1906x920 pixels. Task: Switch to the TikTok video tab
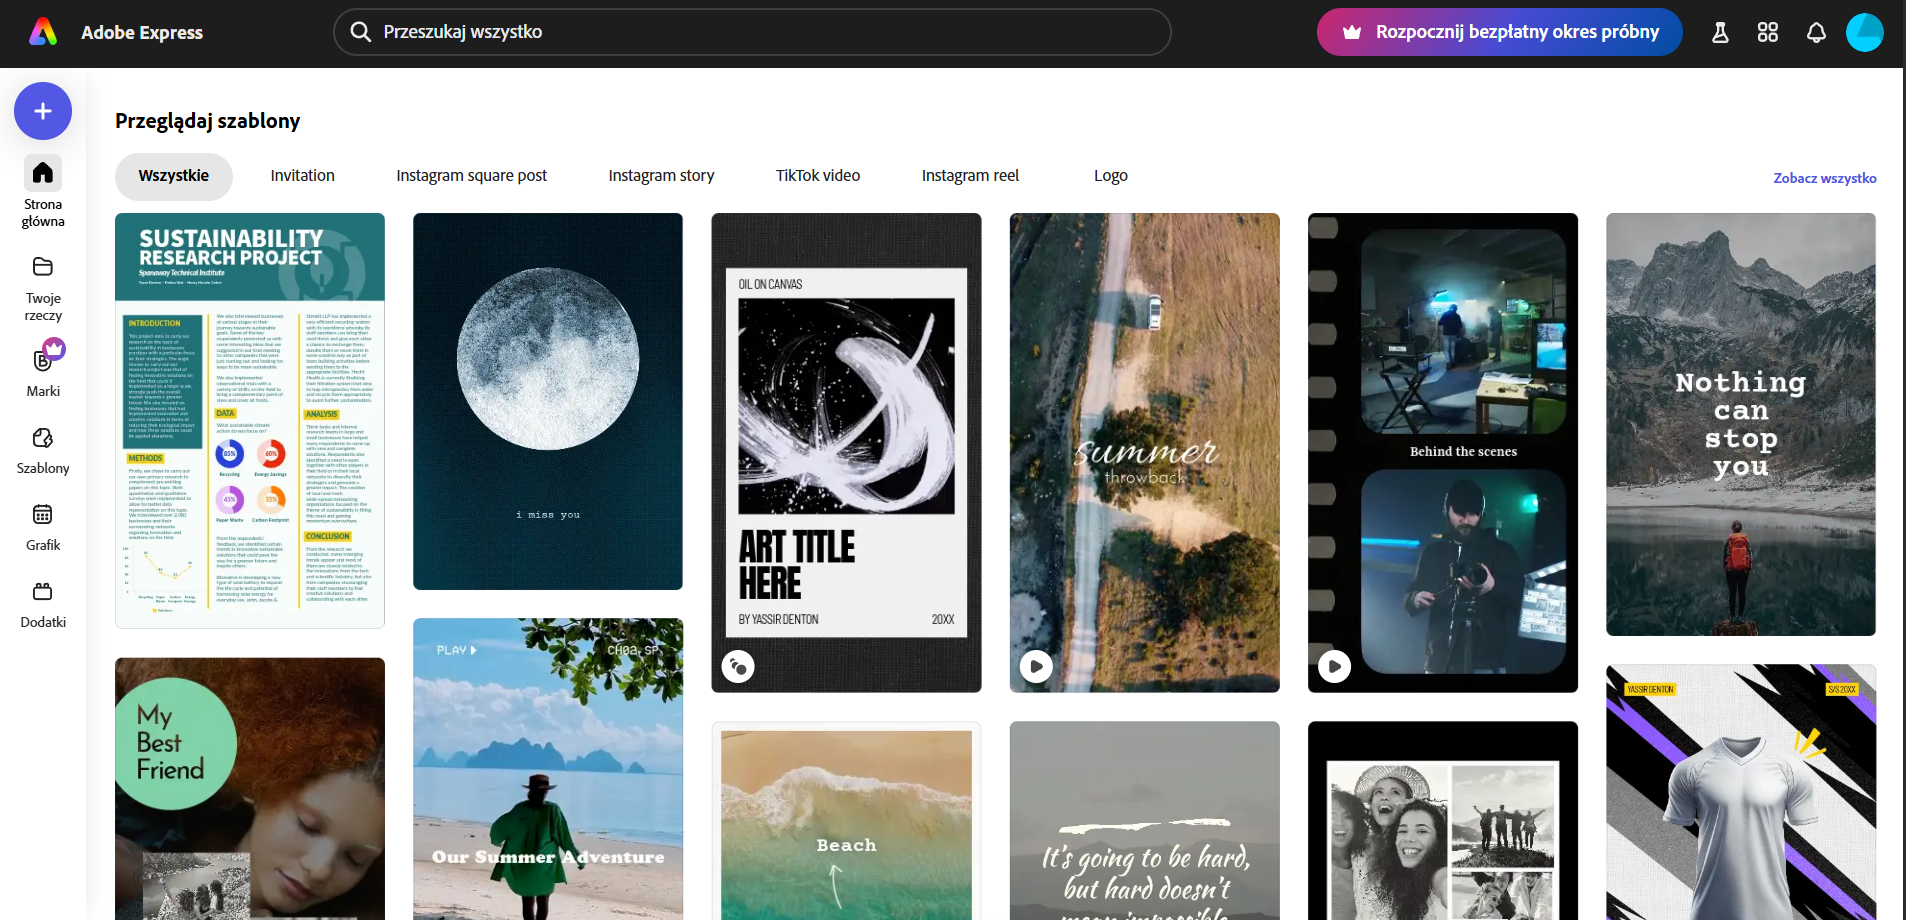817,176
